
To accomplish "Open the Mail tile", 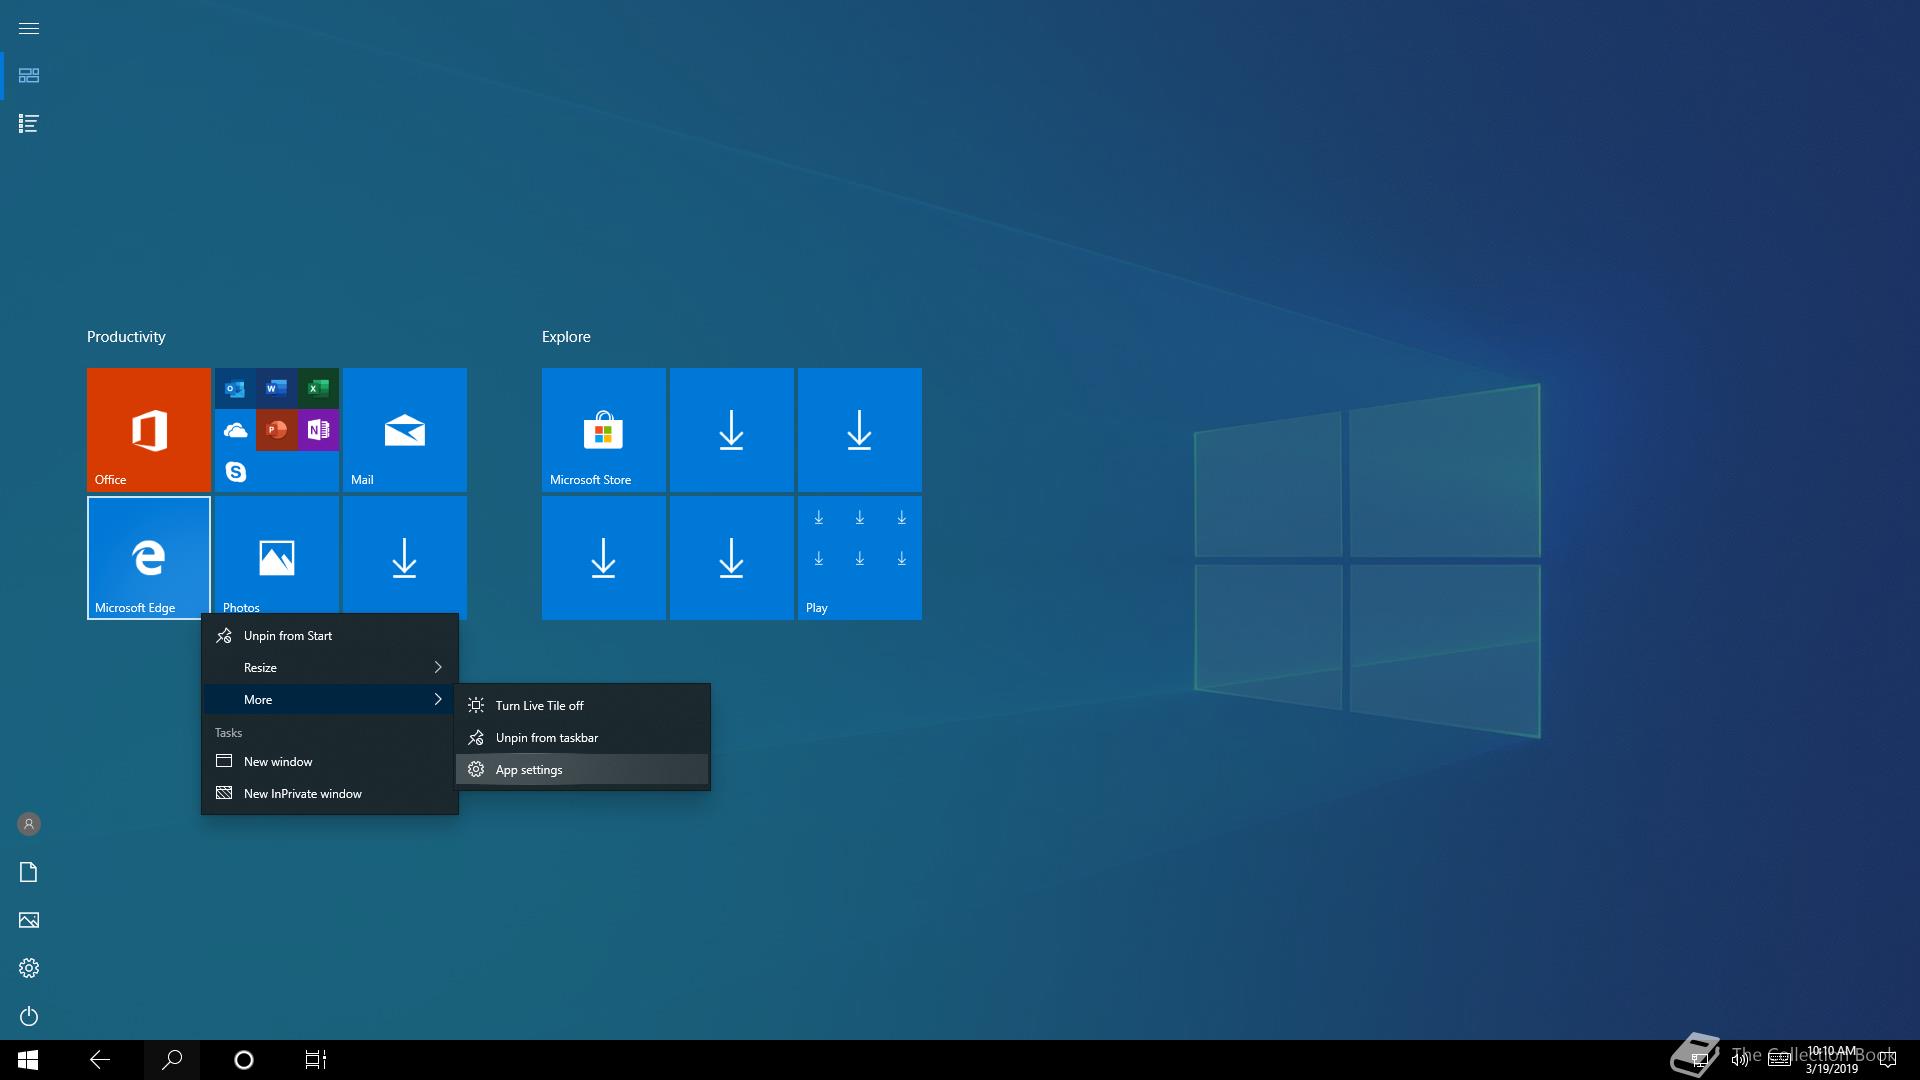I will point(405,430).
